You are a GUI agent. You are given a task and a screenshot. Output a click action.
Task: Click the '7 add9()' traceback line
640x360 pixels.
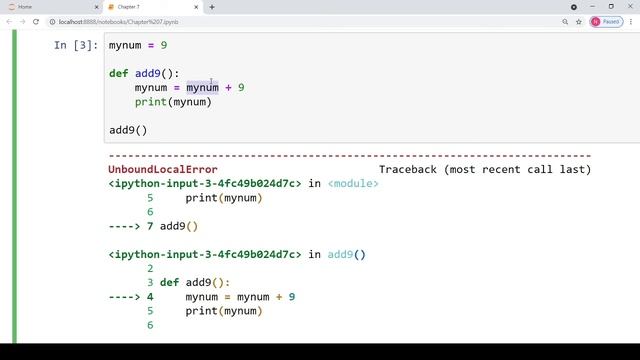(153, 226)
